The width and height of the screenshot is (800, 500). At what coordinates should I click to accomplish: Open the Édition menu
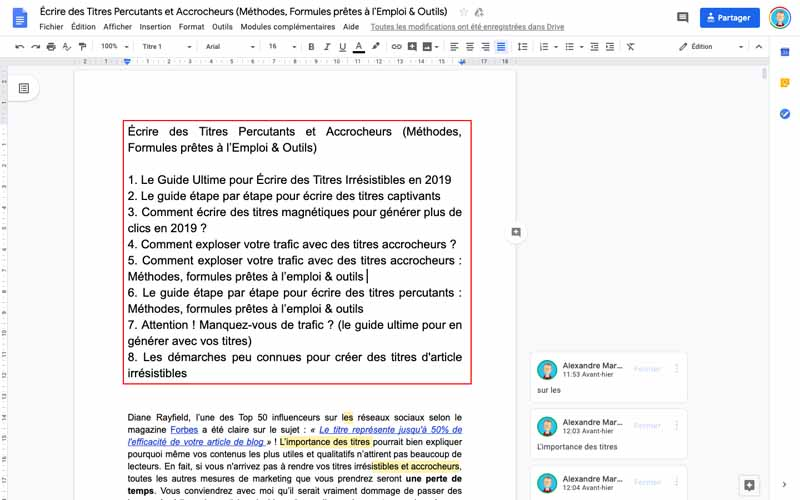tap(83, 27)
